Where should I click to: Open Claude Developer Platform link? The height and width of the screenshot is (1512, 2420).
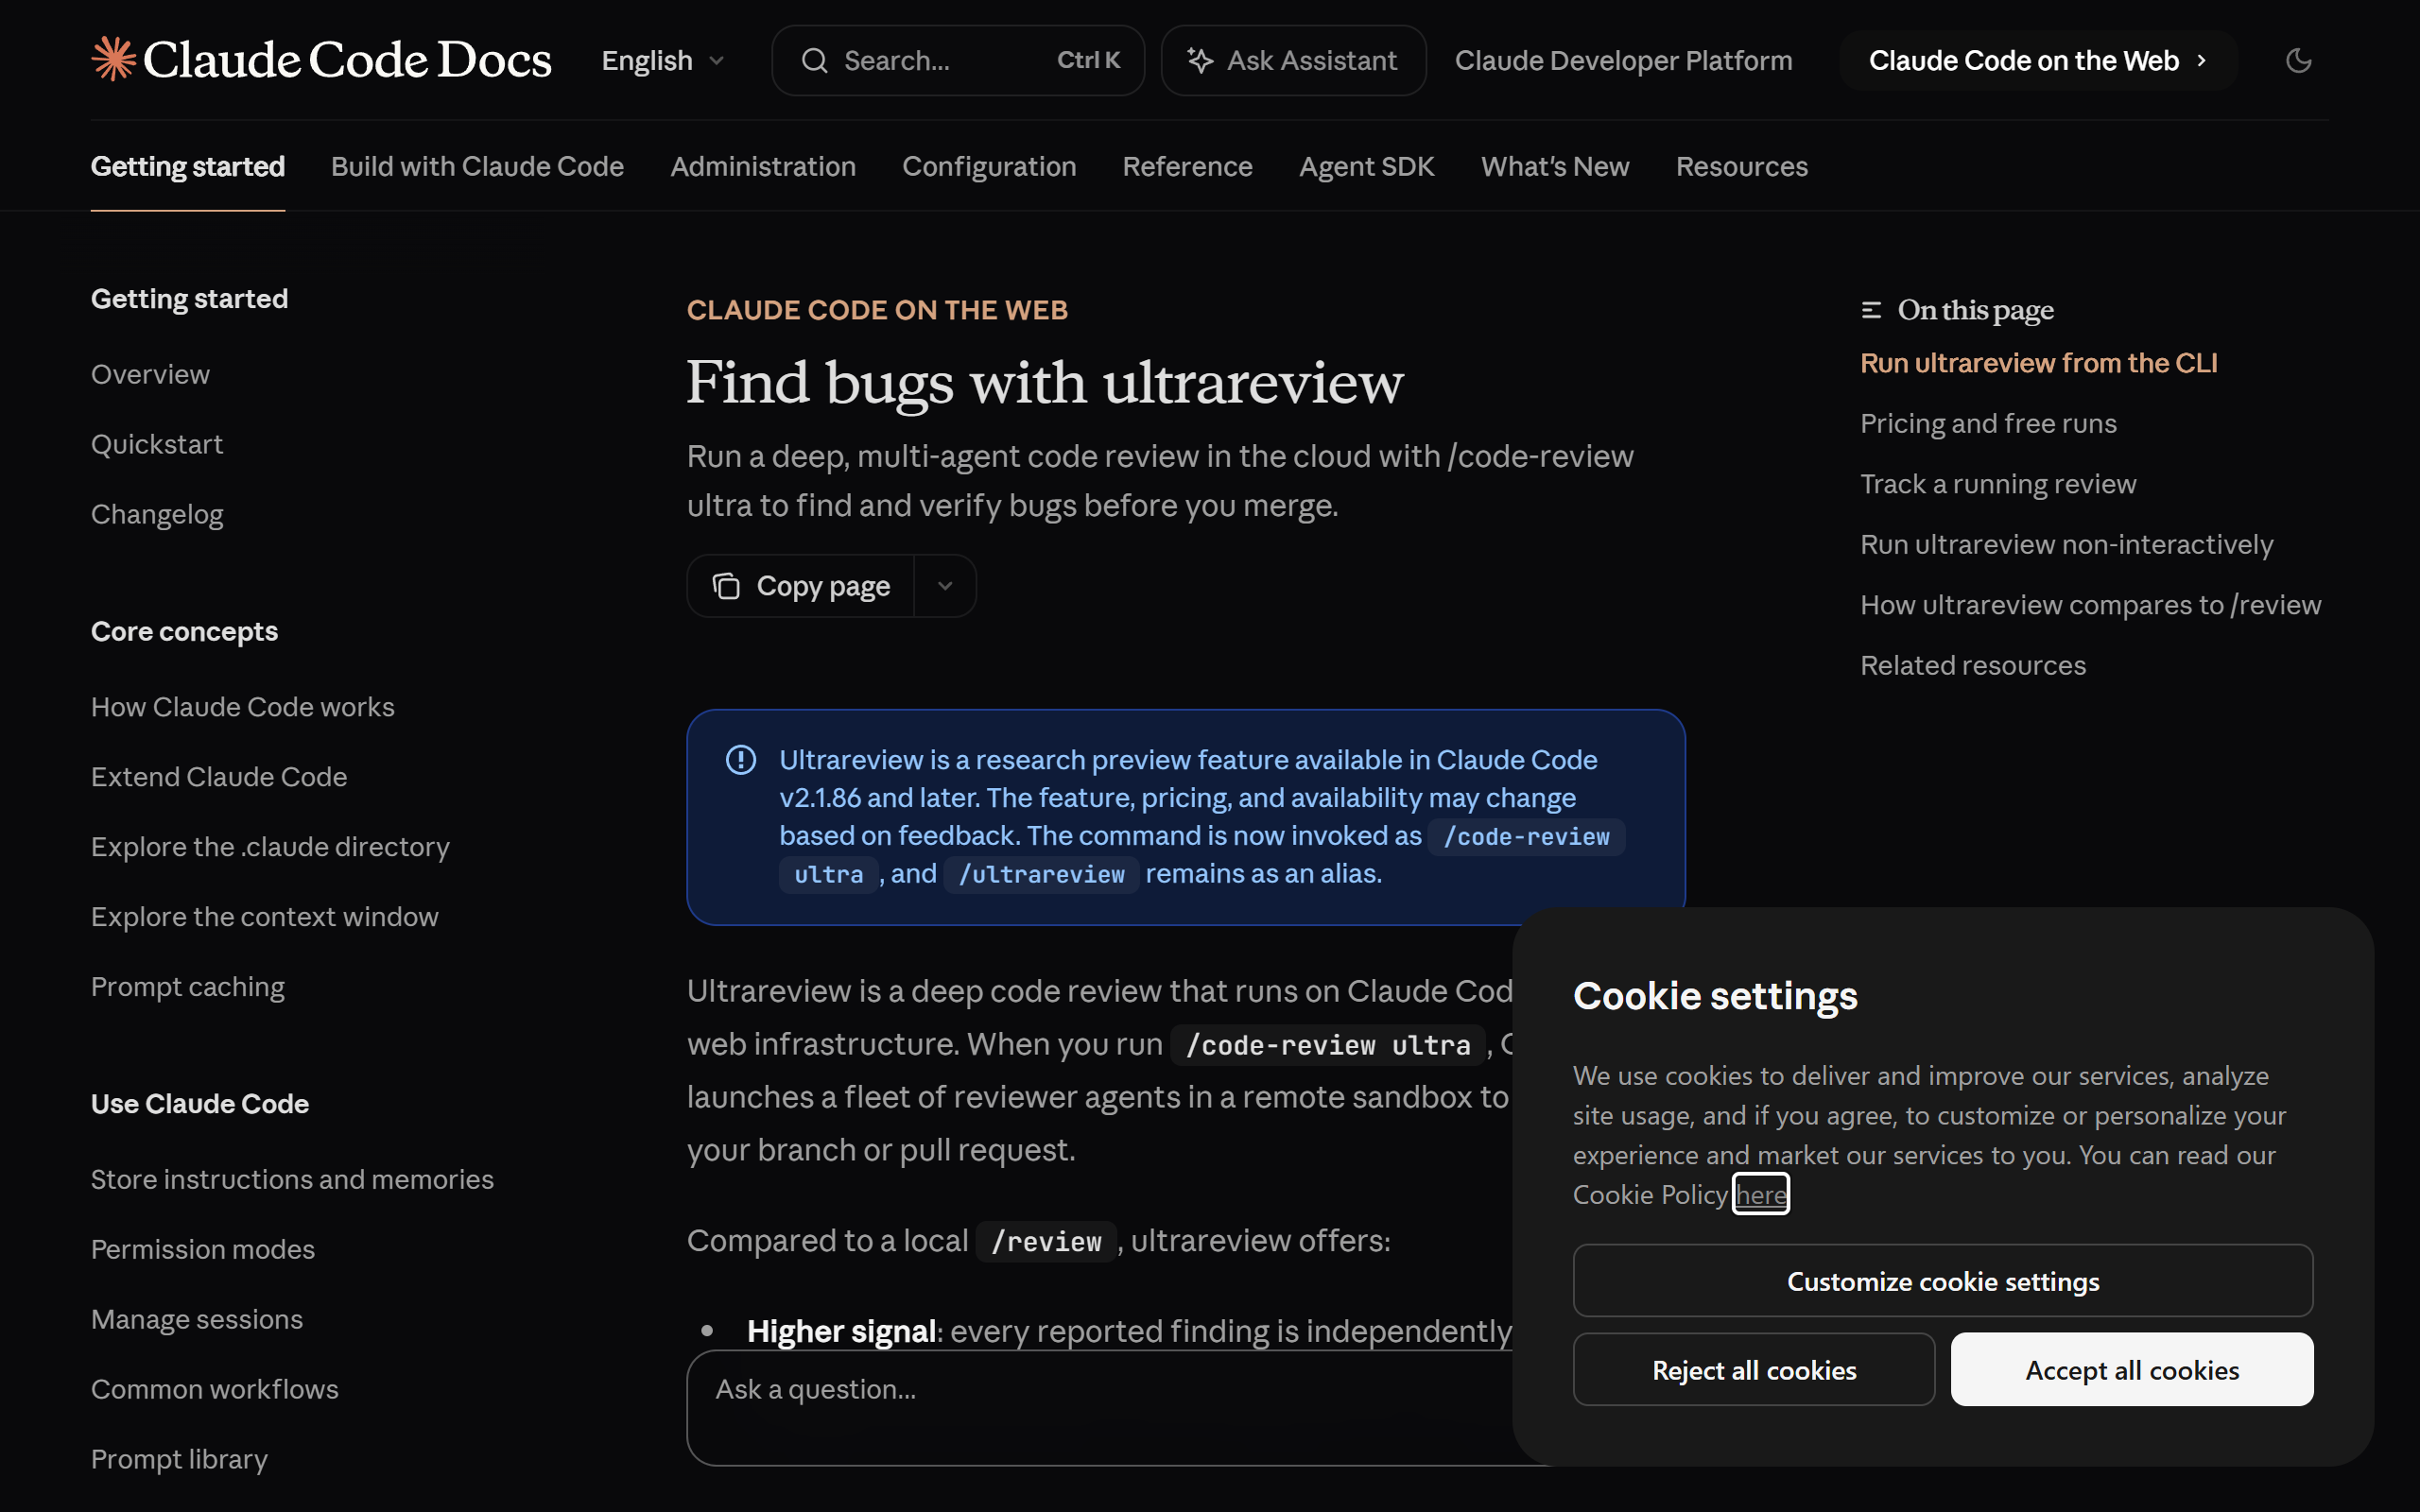coord(1622,60)
